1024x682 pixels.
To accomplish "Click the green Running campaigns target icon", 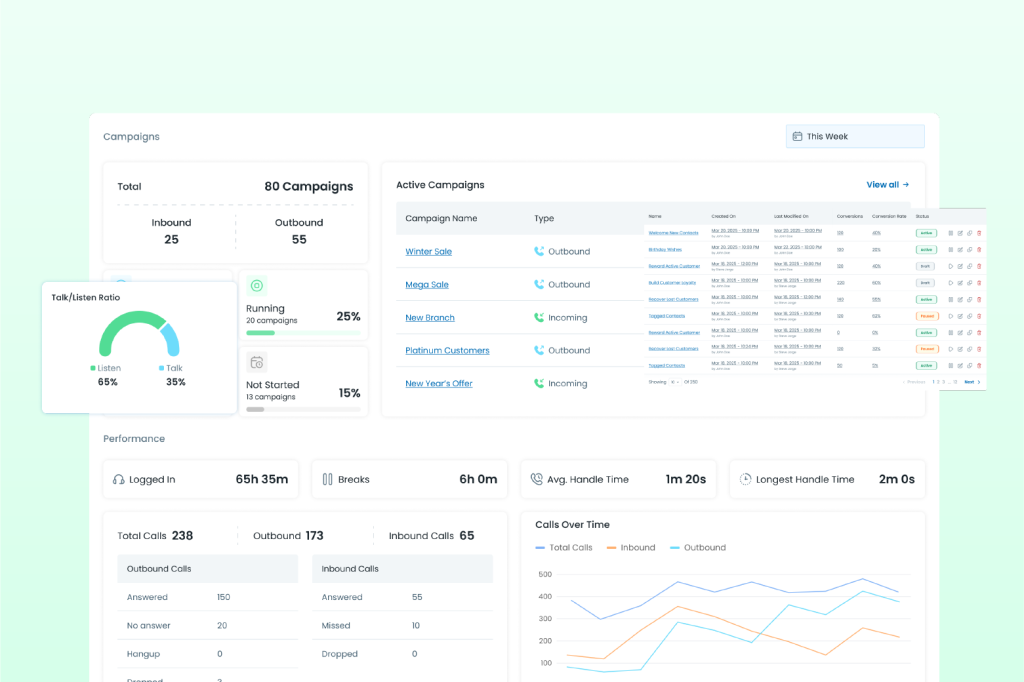I will coord(257,286).
